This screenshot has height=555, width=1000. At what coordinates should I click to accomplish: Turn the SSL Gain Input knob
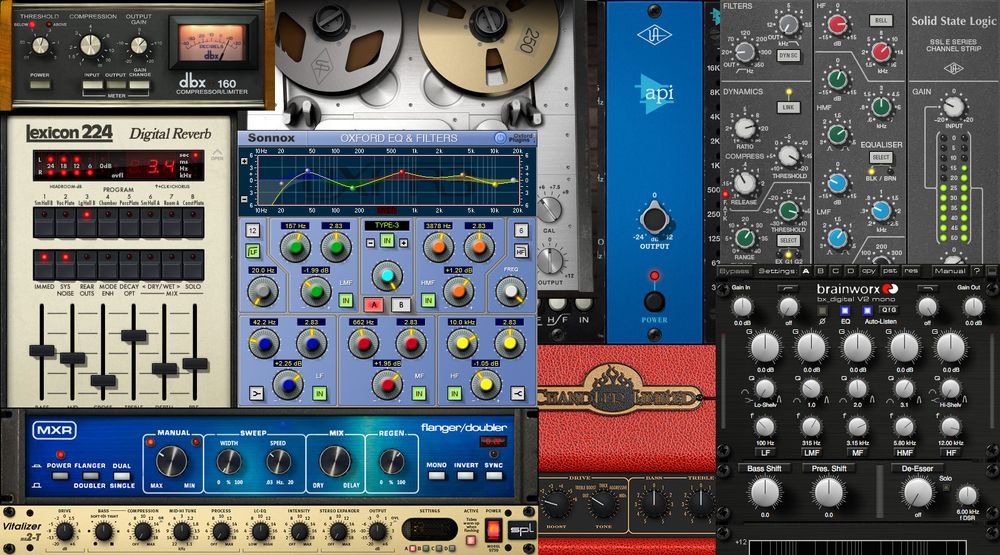point(953,107)
